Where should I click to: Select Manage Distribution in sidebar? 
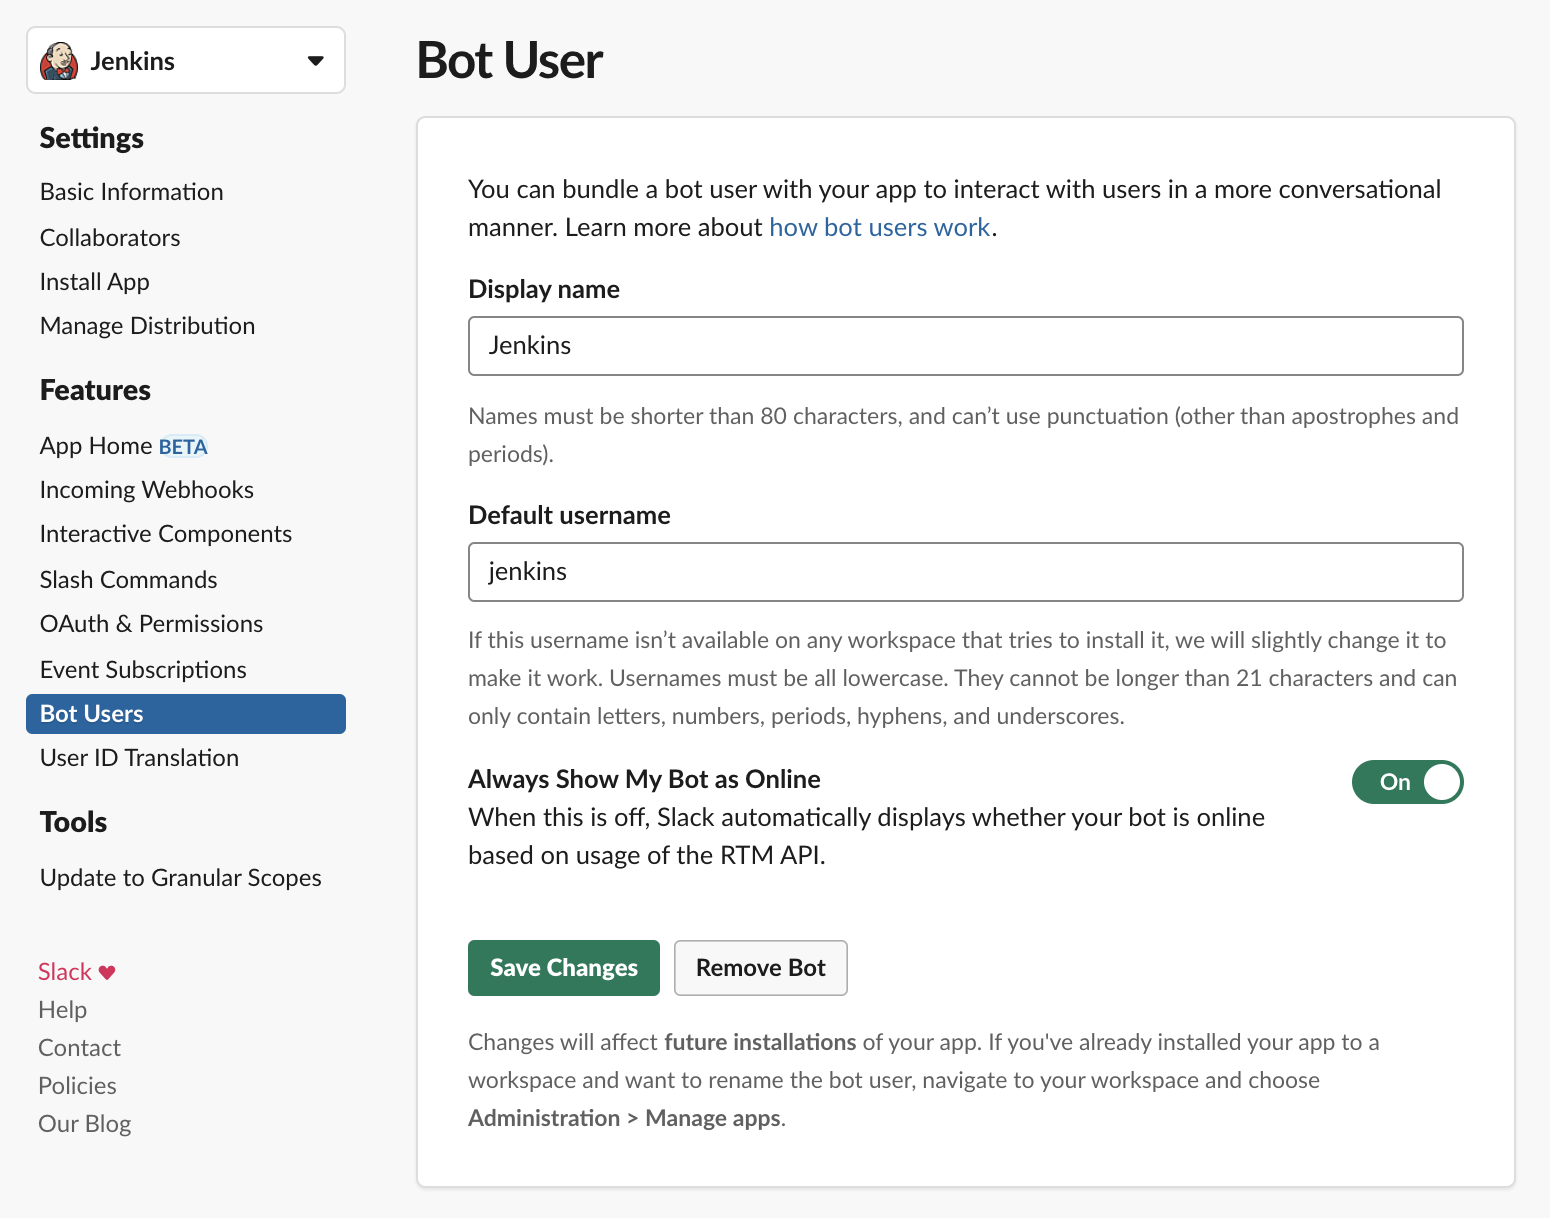coord(148,326)
